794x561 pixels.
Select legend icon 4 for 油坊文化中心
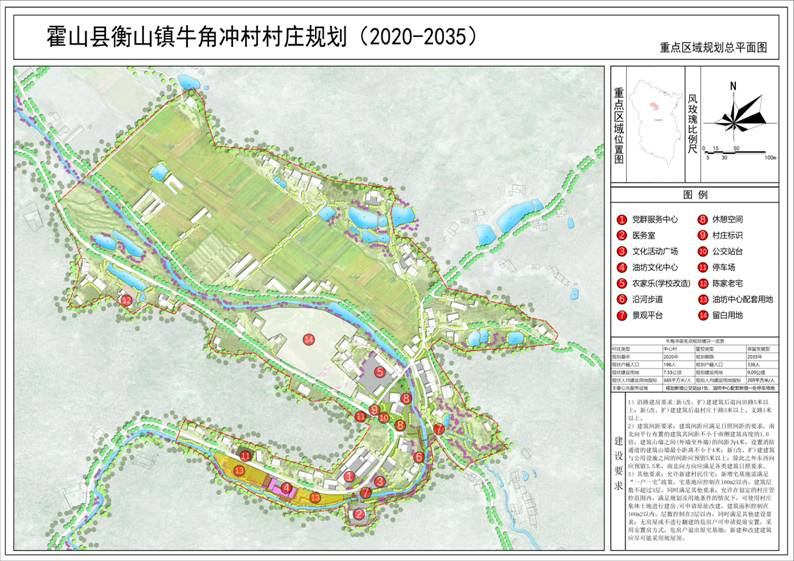click(x=620, y=267)
